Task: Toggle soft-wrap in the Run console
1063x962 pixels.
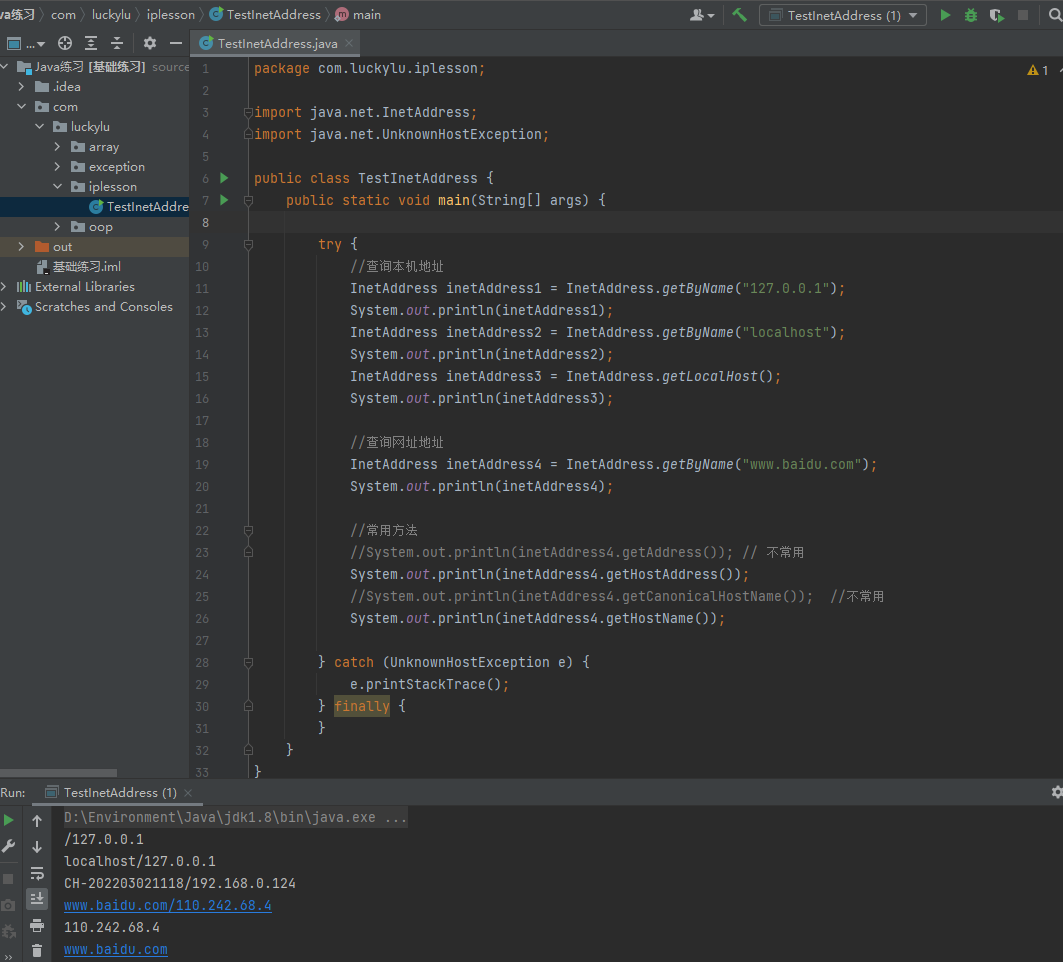Action: [x=37, y=873]
